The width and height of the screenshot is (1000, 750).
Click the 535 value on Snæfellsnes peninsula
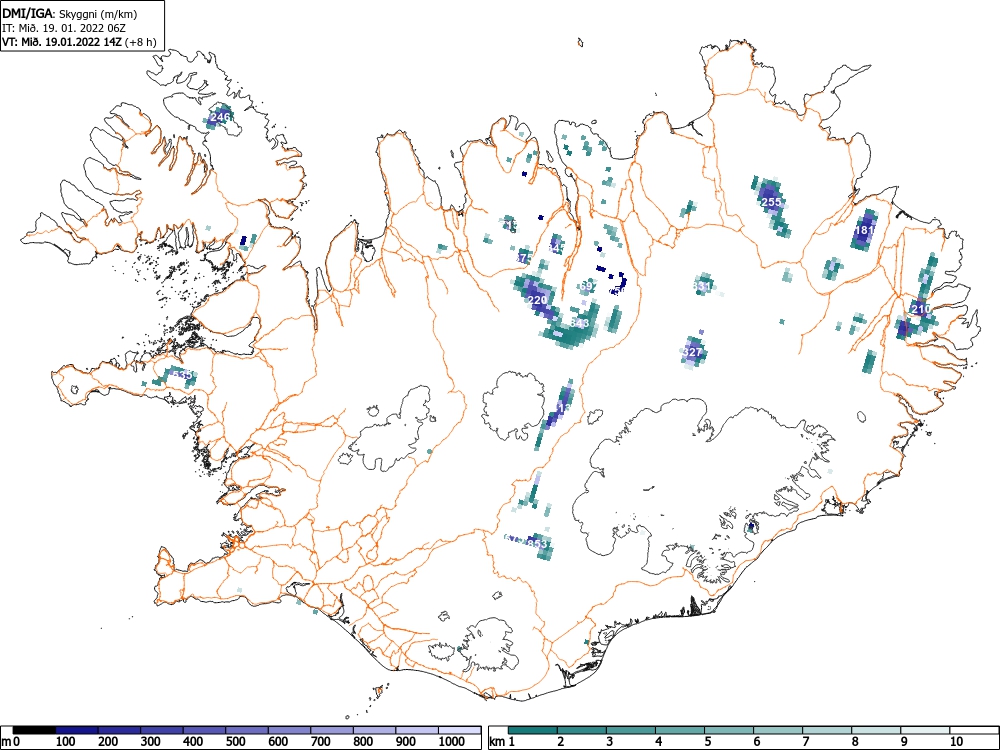[x=182, y=375]
